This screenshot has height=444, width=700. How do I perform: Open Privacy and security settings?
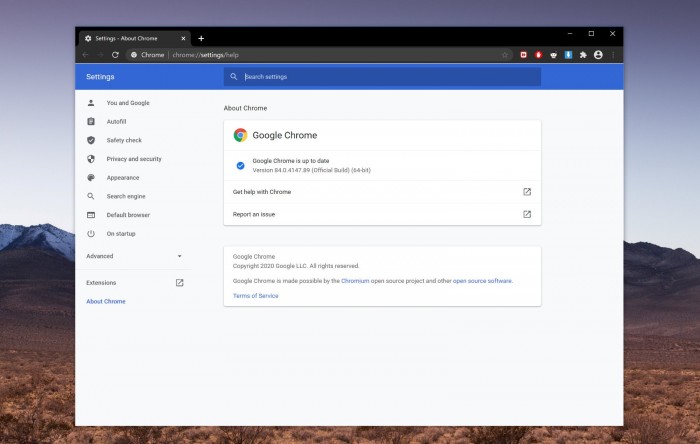click(x=134, y=159)
